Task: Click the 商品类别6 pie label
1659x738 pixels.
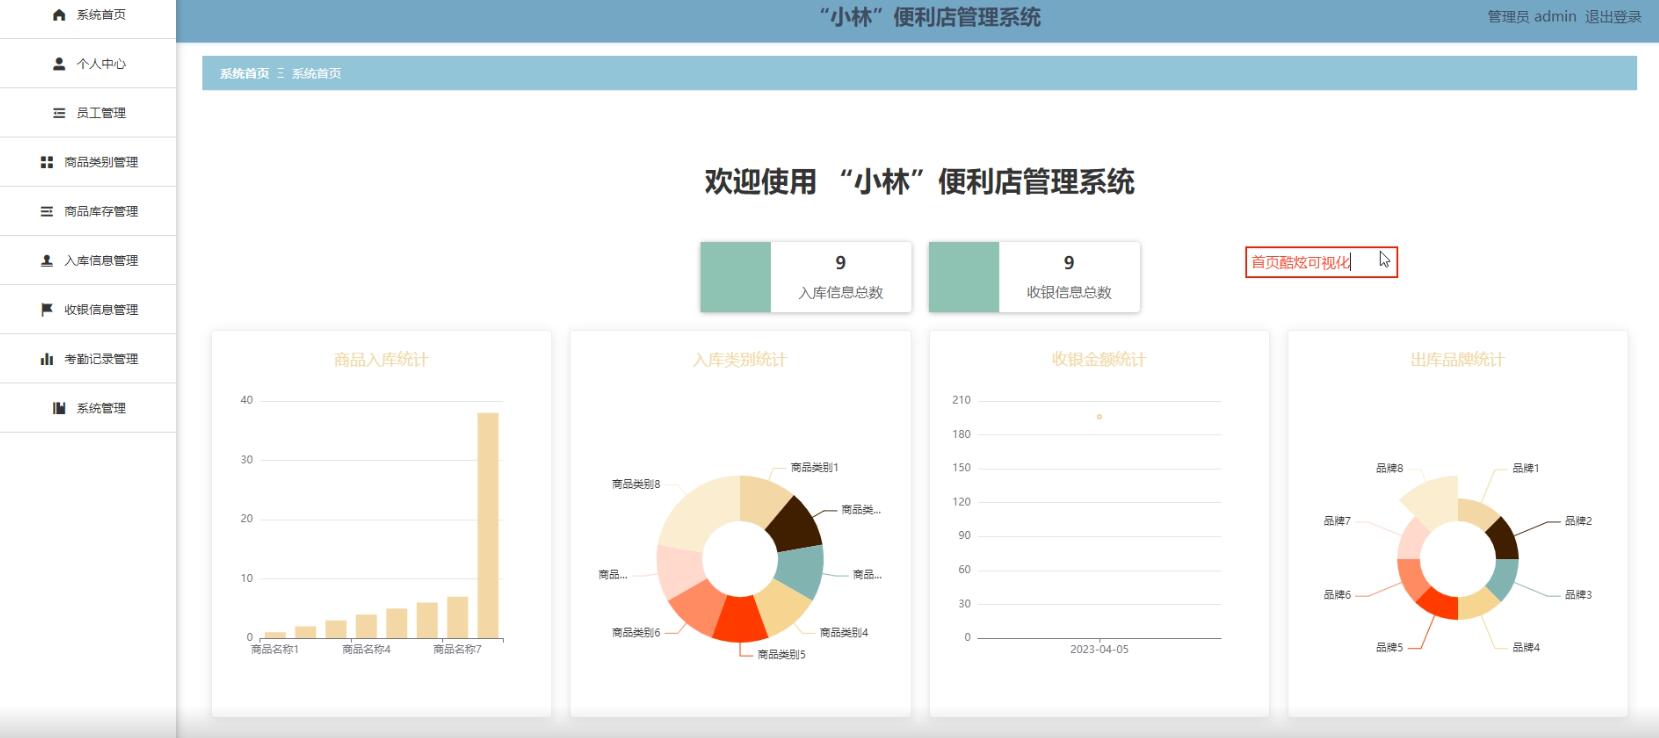Action: point(636,633)
